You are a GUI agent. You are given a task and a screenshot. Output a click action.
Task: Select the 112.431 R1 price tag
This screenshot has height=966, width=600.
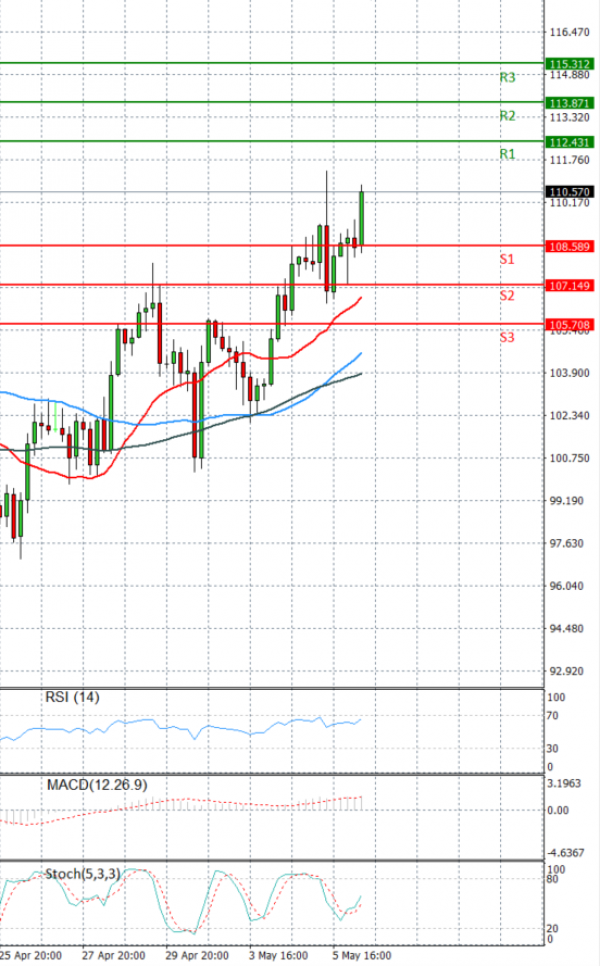(x=570, y=142)
